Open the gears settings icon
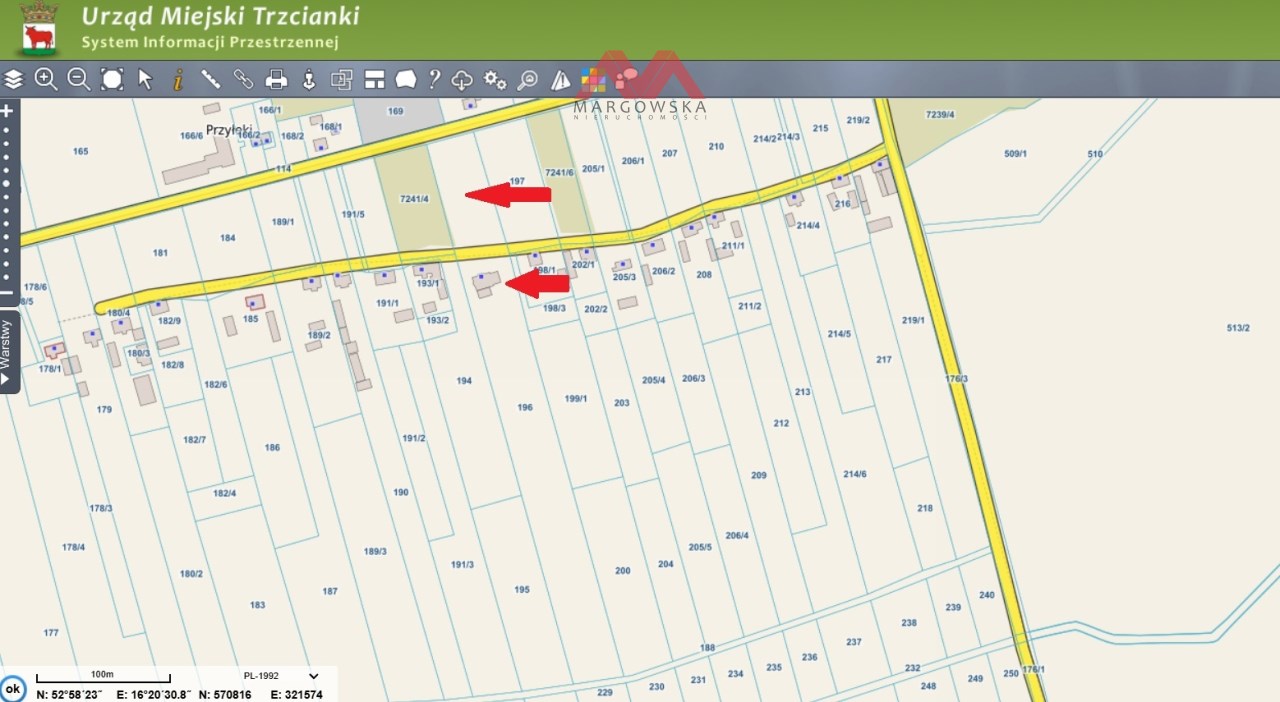Image resolution: width=1280 pixels, height=702 pixels. [495, 80]
